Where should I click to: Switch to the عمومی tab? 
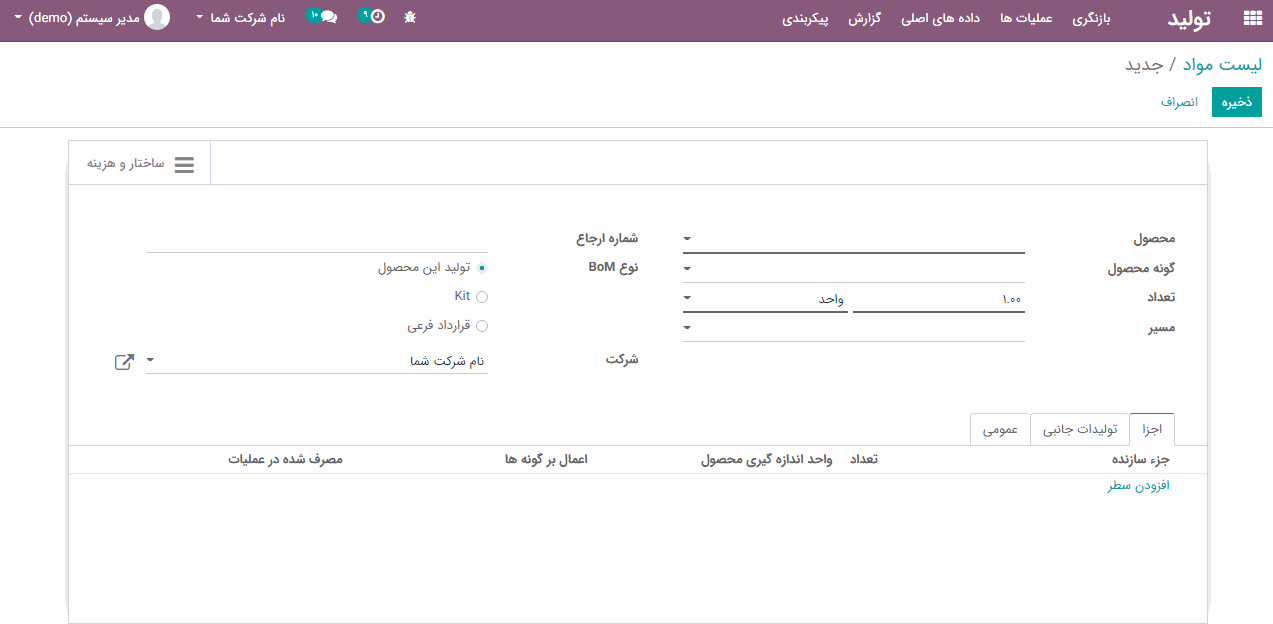1000,429
